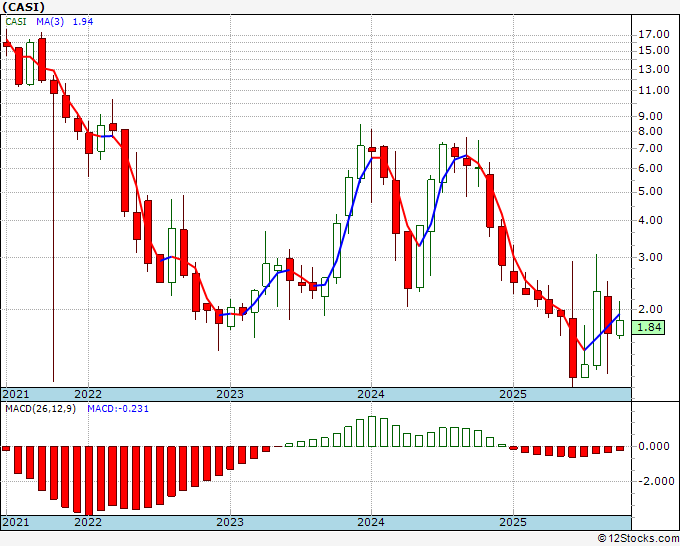Click 2025 on the MACD panel timeline
Image resolution: width=680 pixels, height=546 pixels.
click(x=513, y=522)
